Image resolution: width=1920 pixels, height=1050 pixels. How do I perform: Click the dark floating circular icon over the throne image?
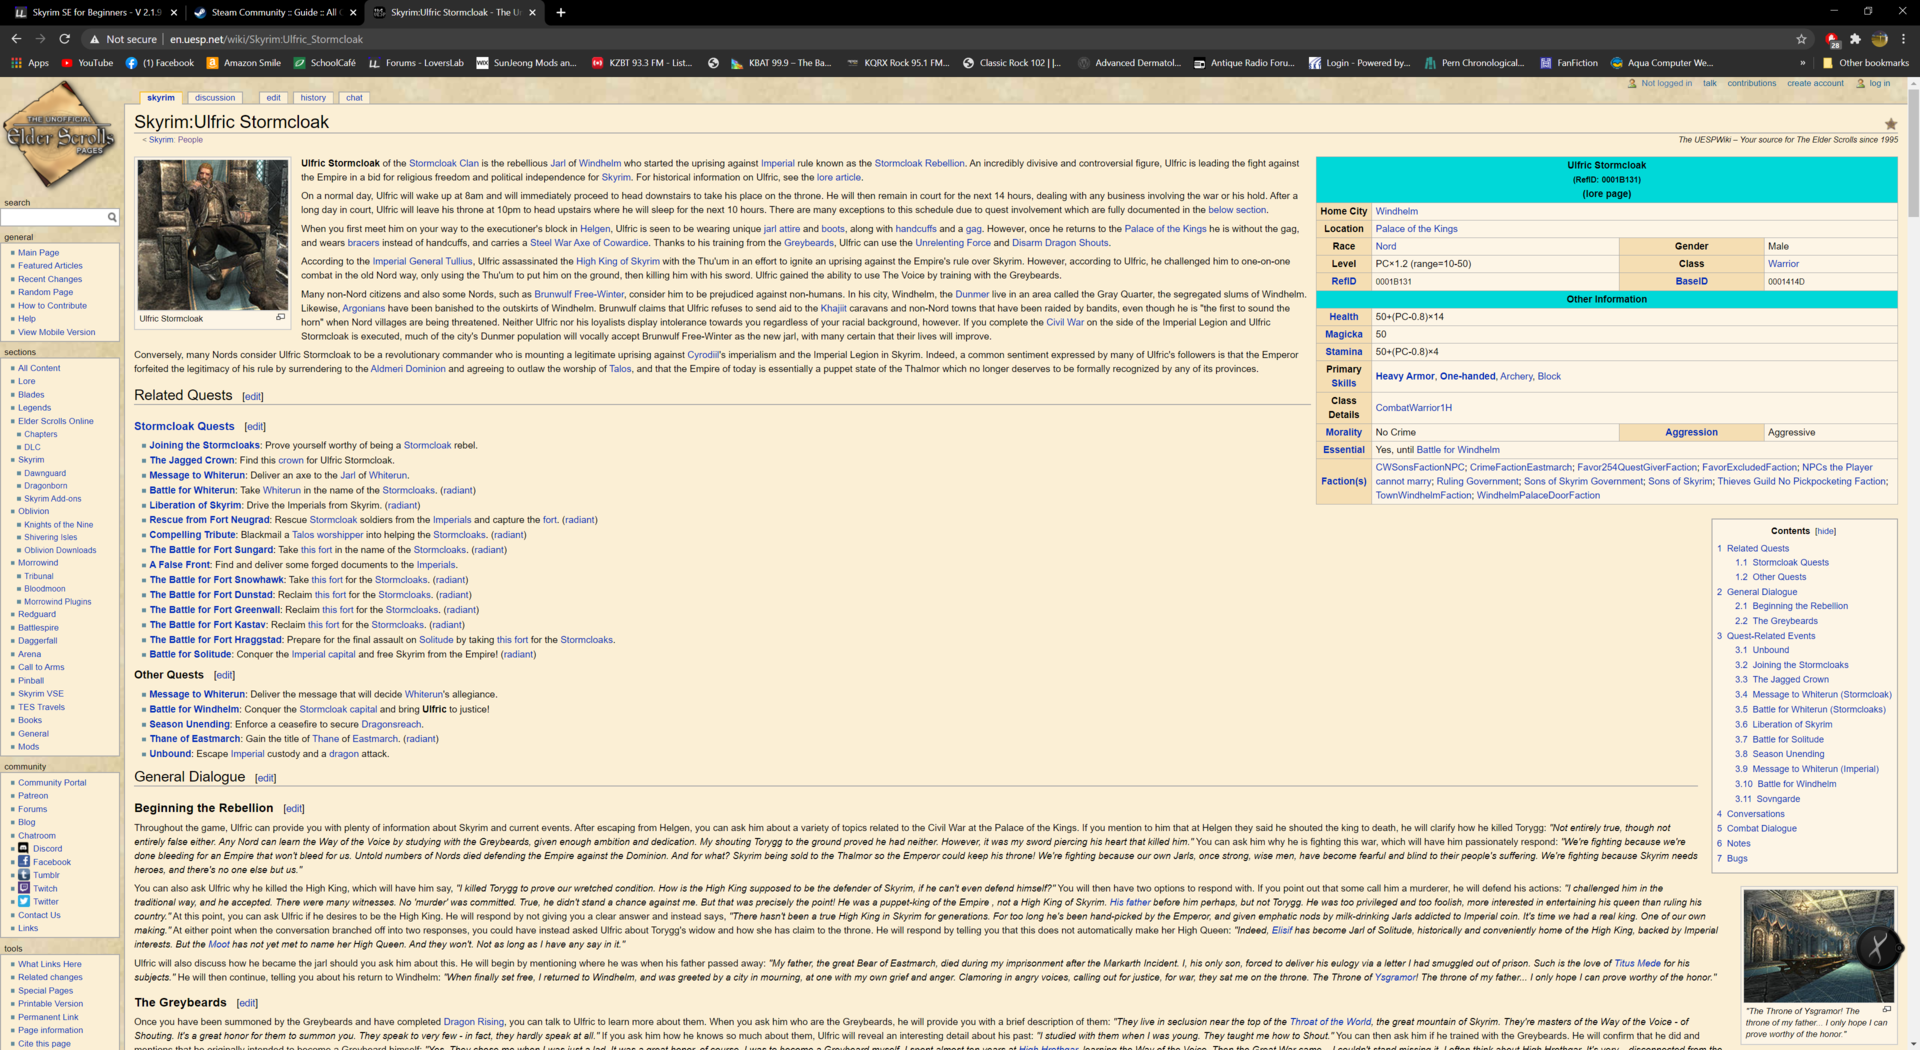coord(1877,947)
